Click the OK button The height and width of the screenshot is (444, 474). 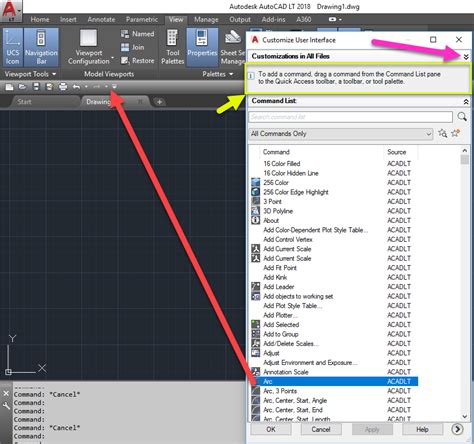point(271,429)
